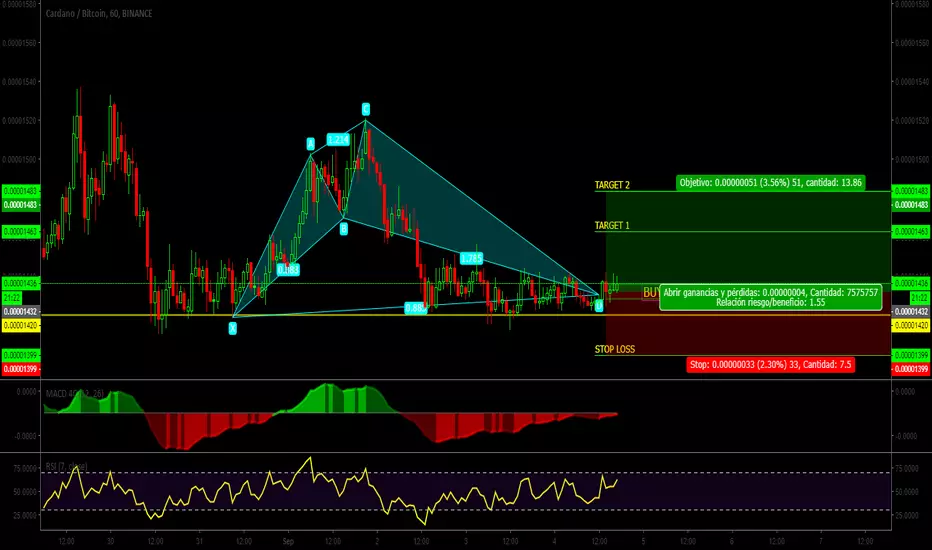Click the 30 date on time axis
The width and height of the screenshot is (932, 550).
pos(111,541)
